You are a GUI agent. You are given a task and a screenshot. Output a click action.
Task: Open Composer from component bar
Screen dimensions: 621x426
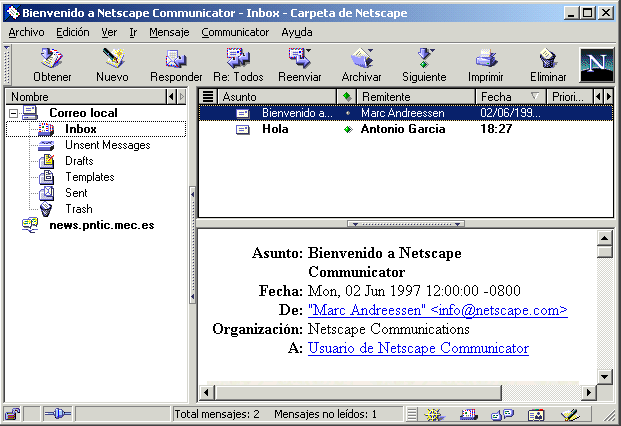coord(570,415)
